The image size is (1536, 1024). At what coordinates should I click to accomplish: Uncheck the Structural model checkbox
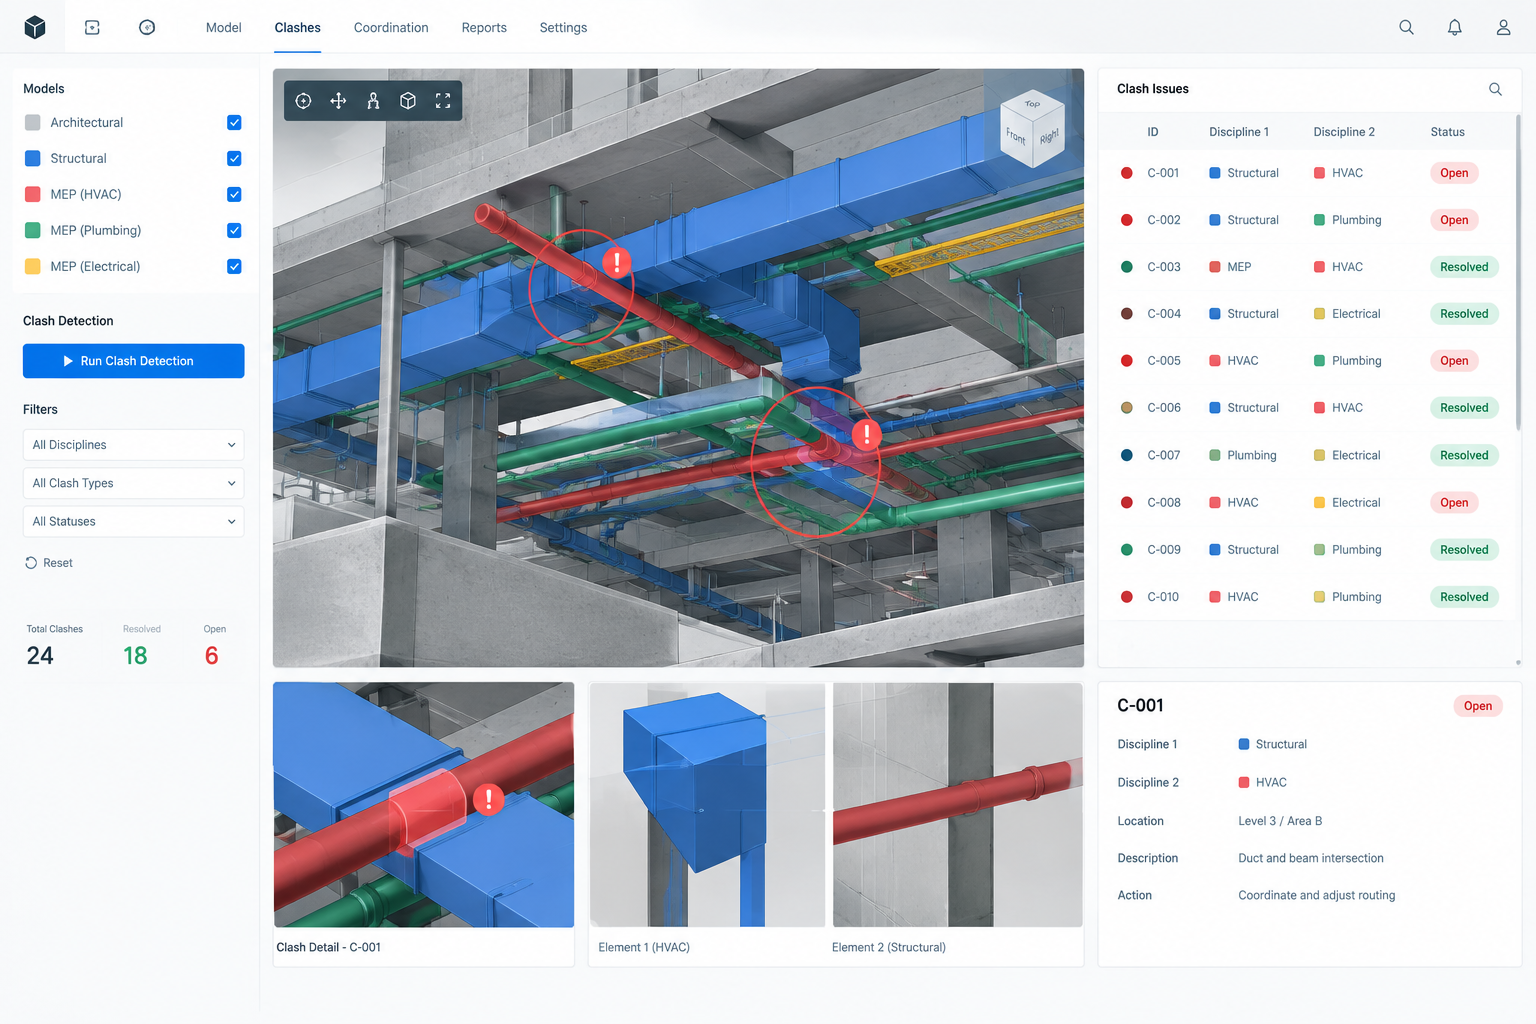tap(234, 159)
